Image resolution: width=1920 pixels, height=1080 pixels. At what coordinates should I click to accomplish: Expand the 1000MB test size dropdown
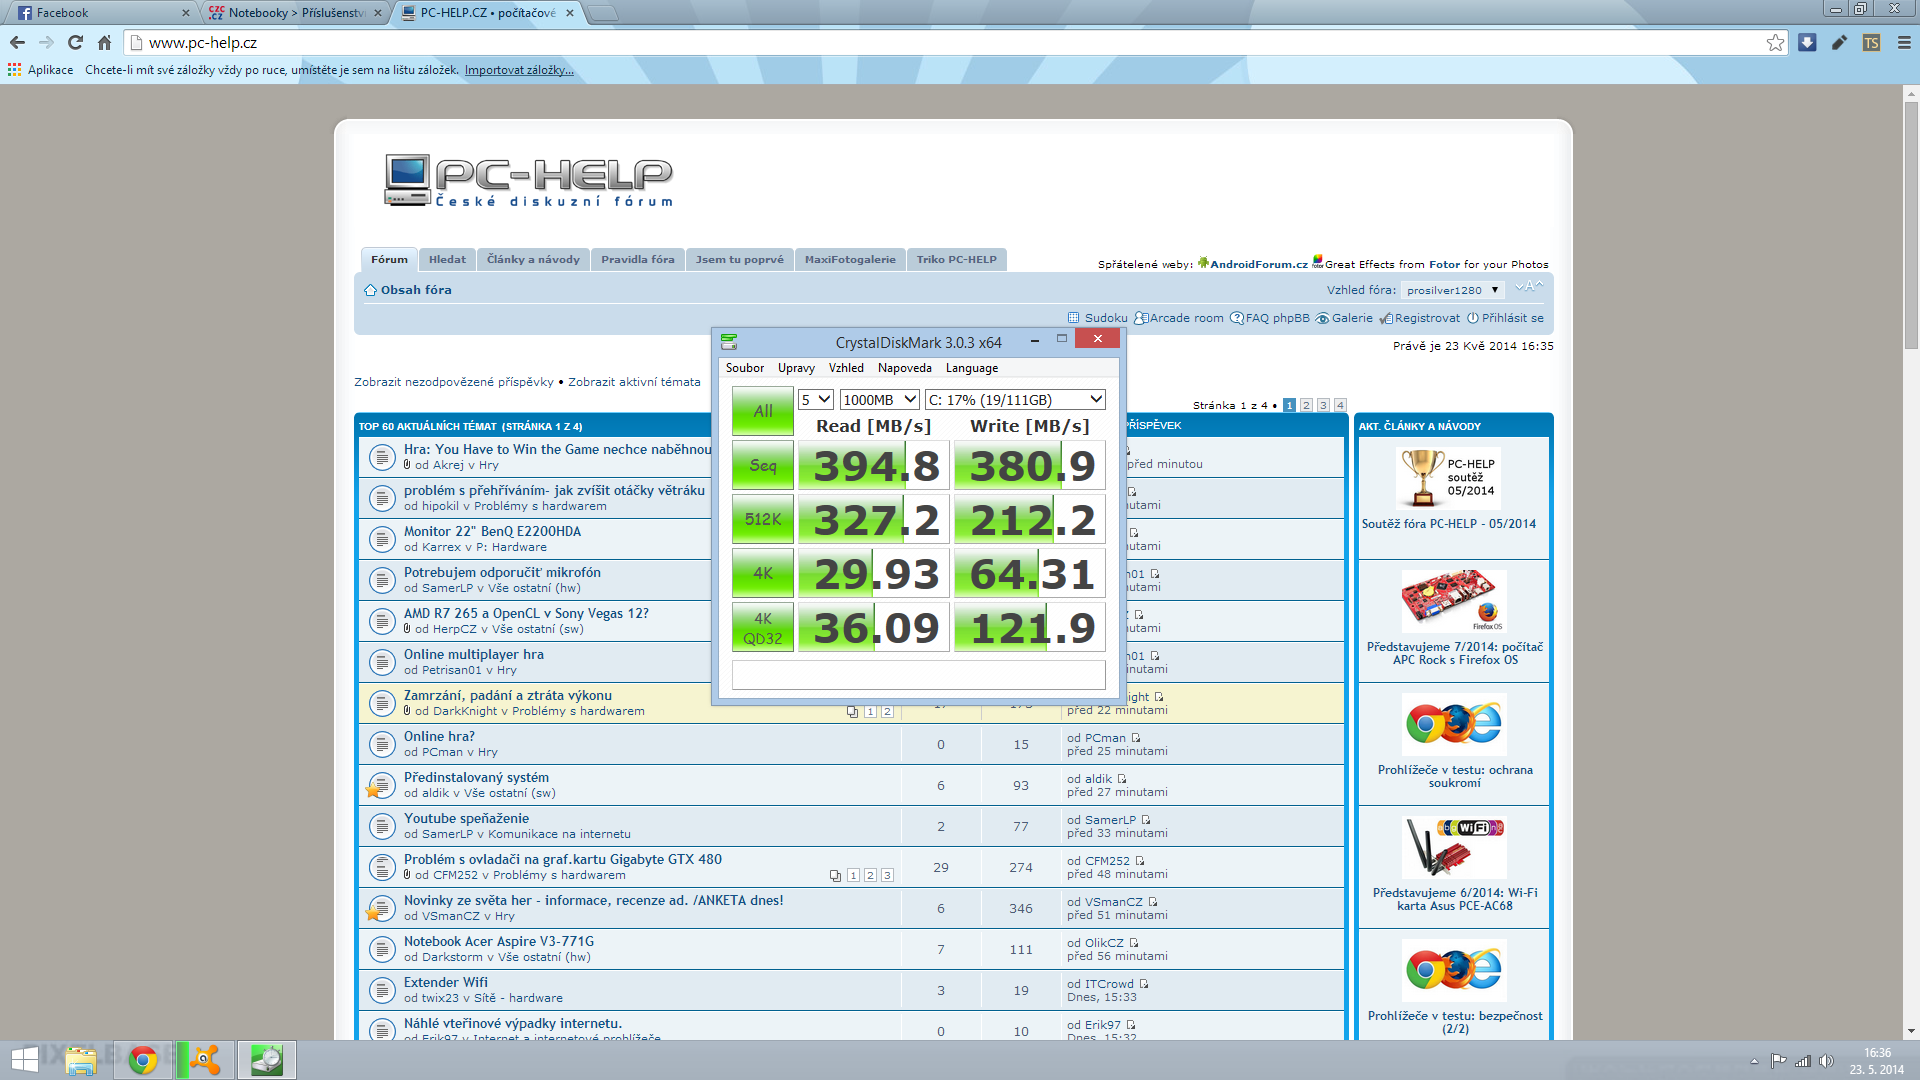[x=879, y=399]
